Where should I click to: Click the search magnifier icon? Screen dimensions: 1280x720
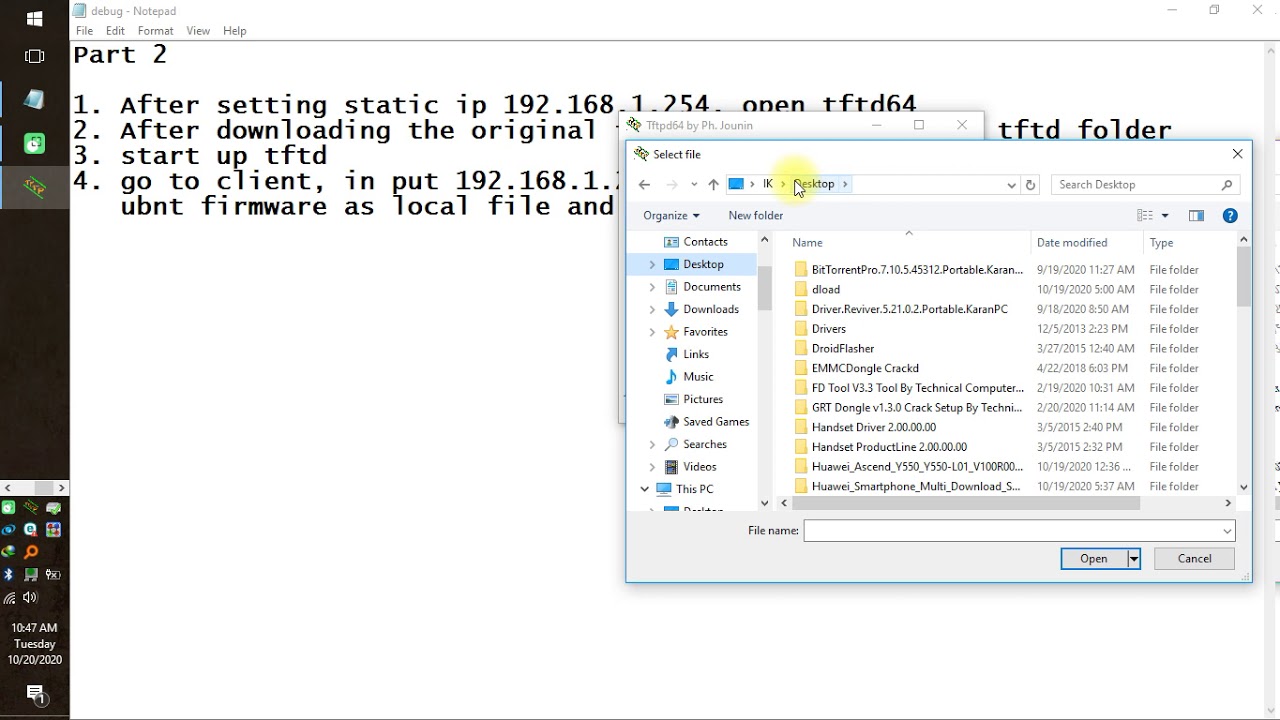1227,184
